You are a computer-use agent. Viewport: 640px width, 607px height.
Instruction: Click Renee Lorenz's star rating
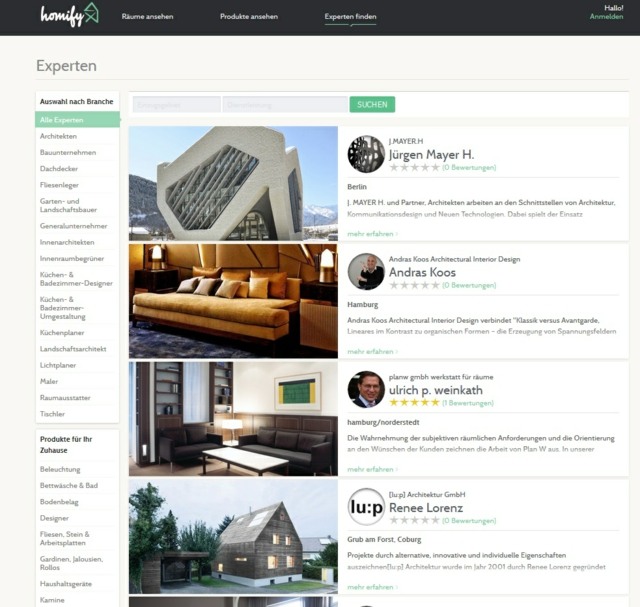click(414, 520)
